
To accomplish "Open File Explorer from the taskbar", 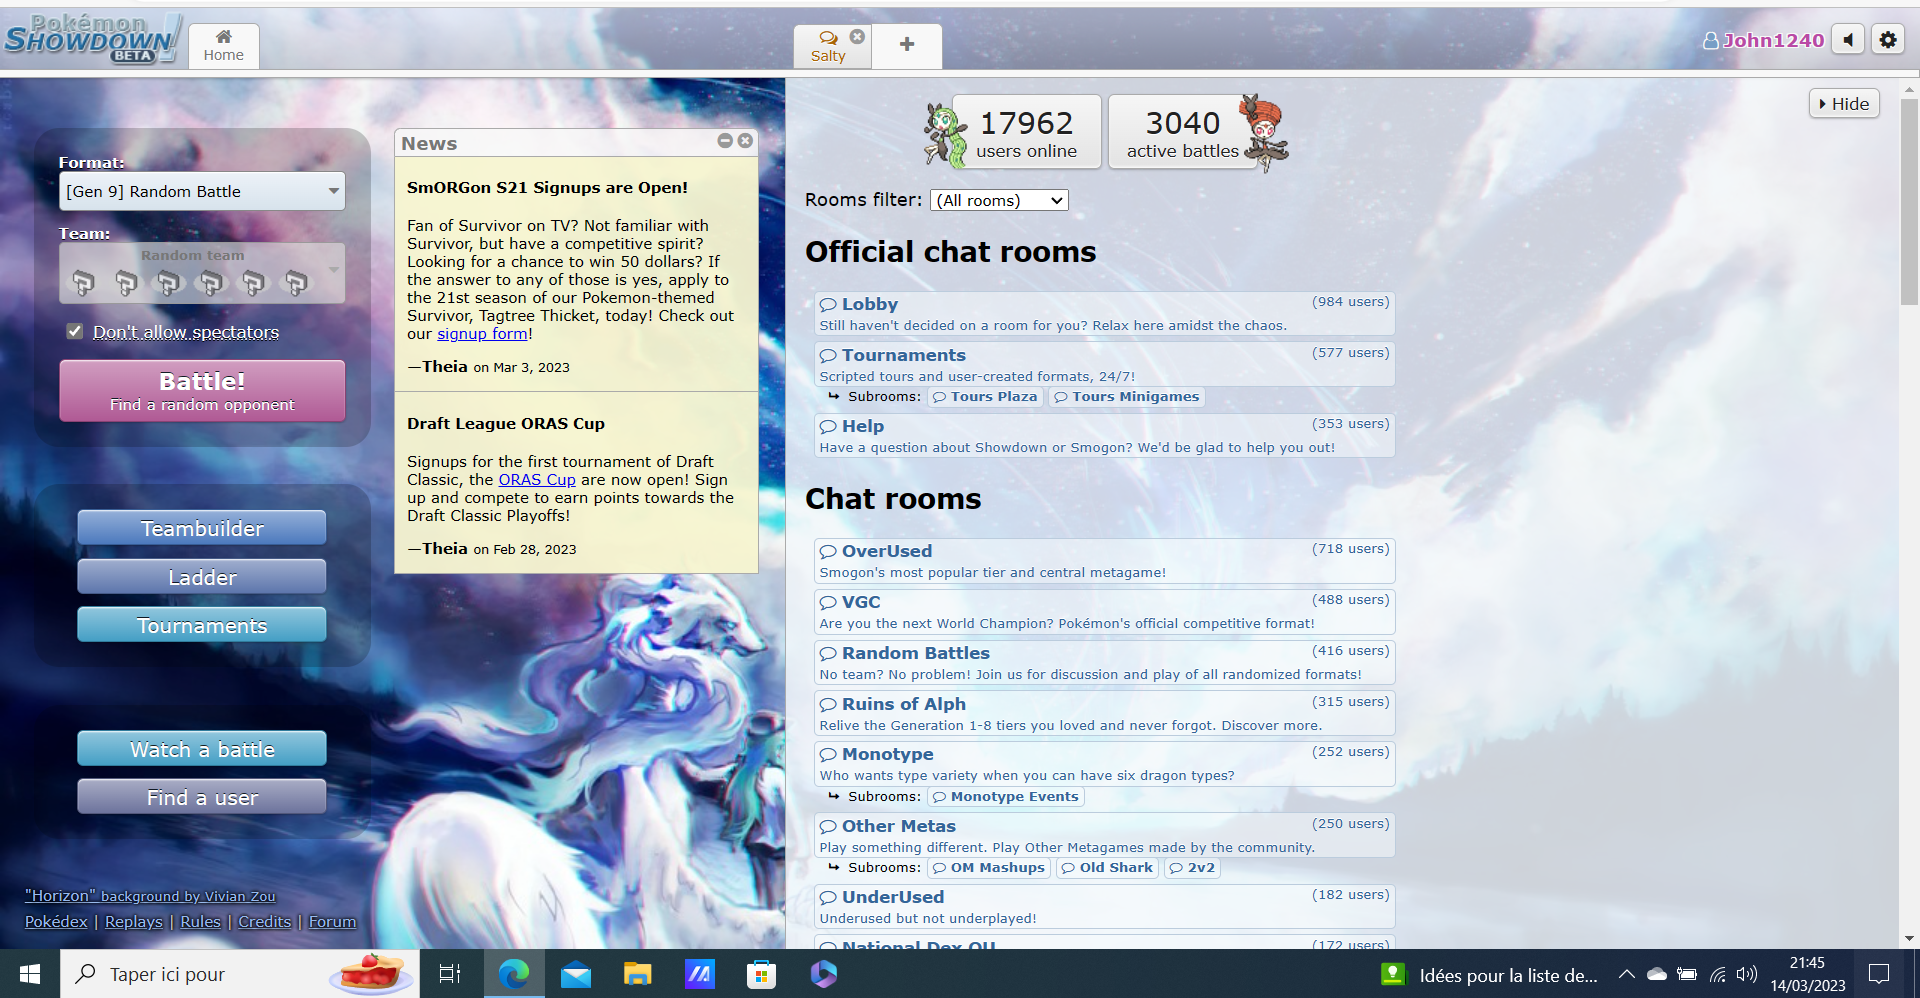I will 638,974.
